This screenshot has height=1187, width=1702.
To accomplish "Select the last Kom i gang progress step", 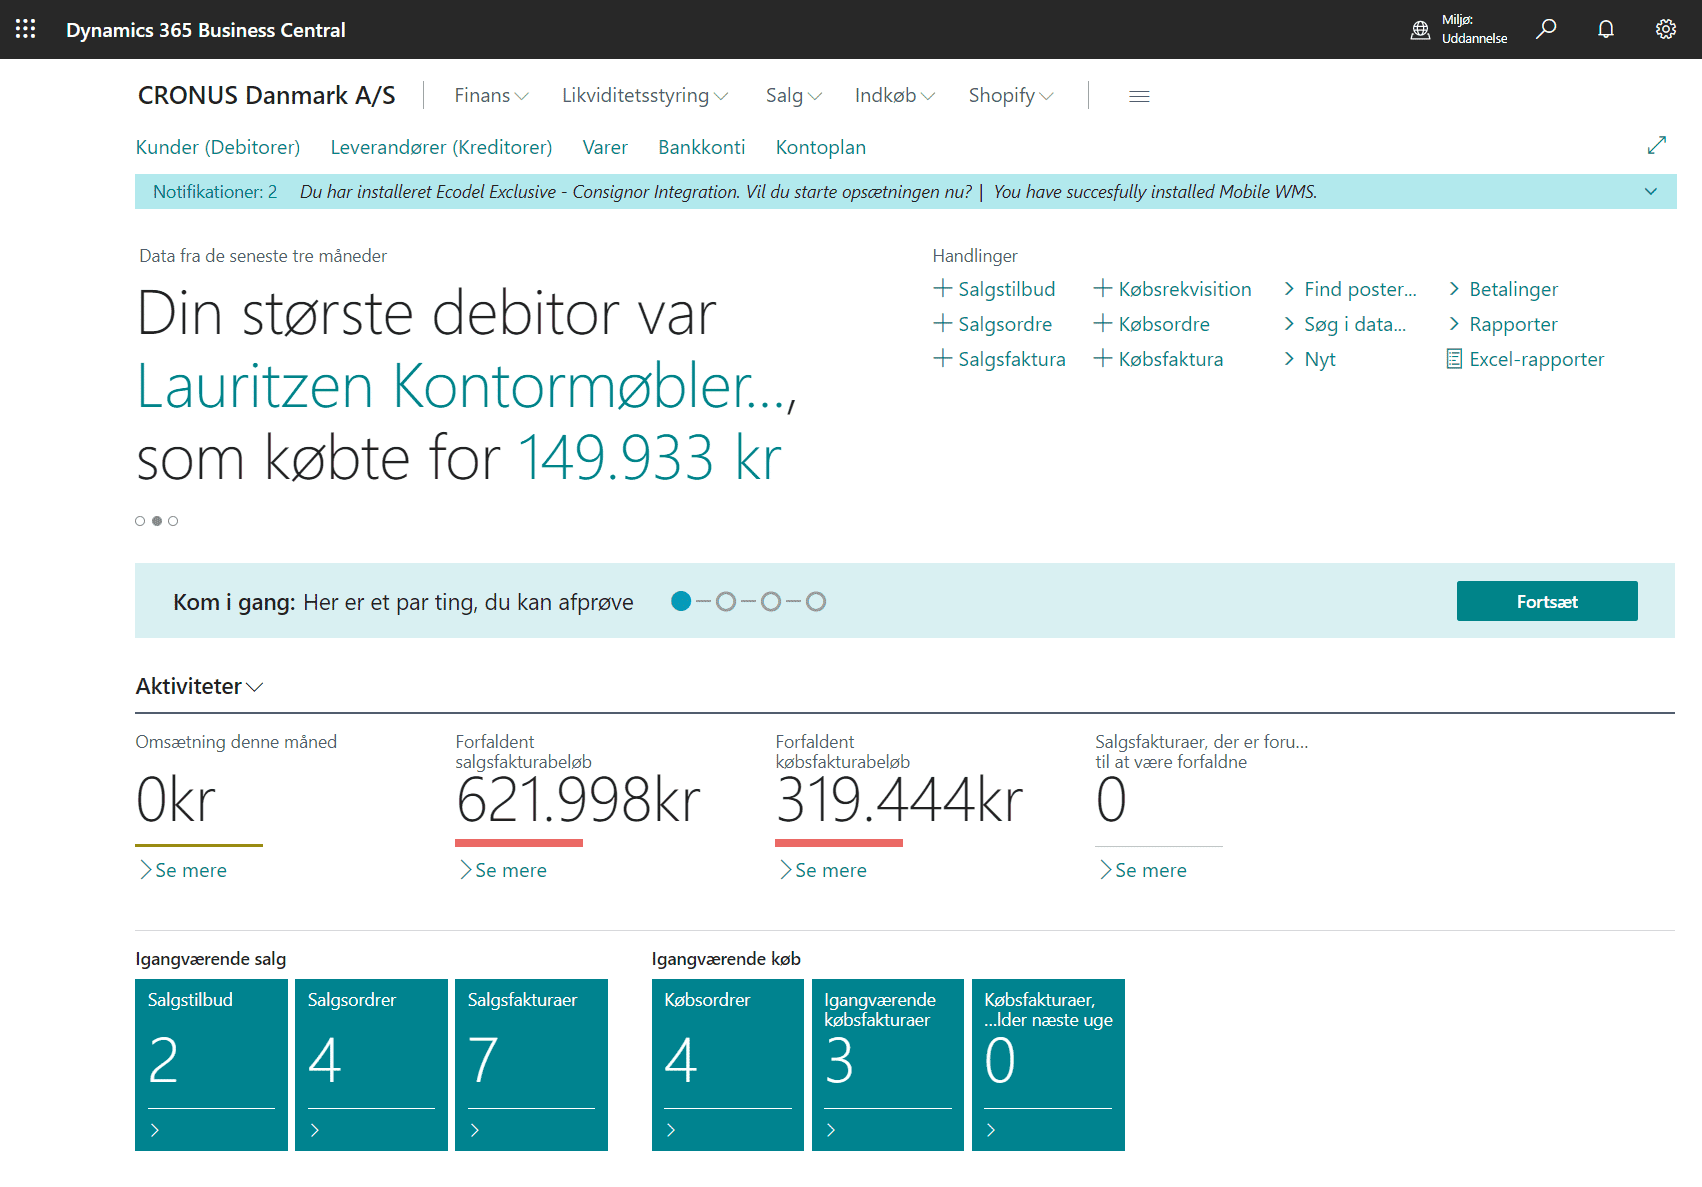I will pos(816,602).
